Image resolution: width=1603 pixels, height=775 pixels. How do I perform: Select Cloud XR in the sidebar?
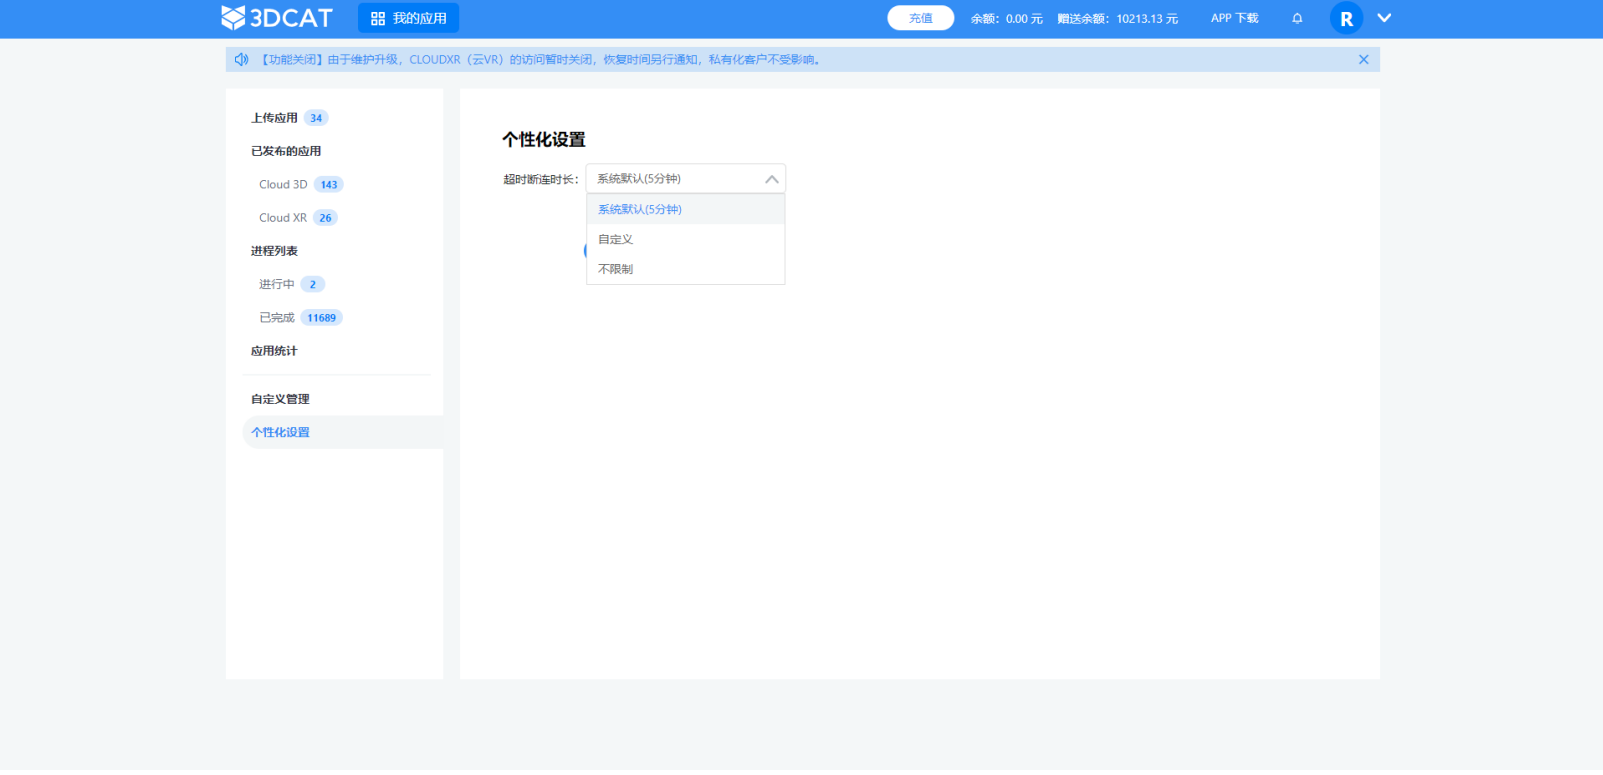283,218
